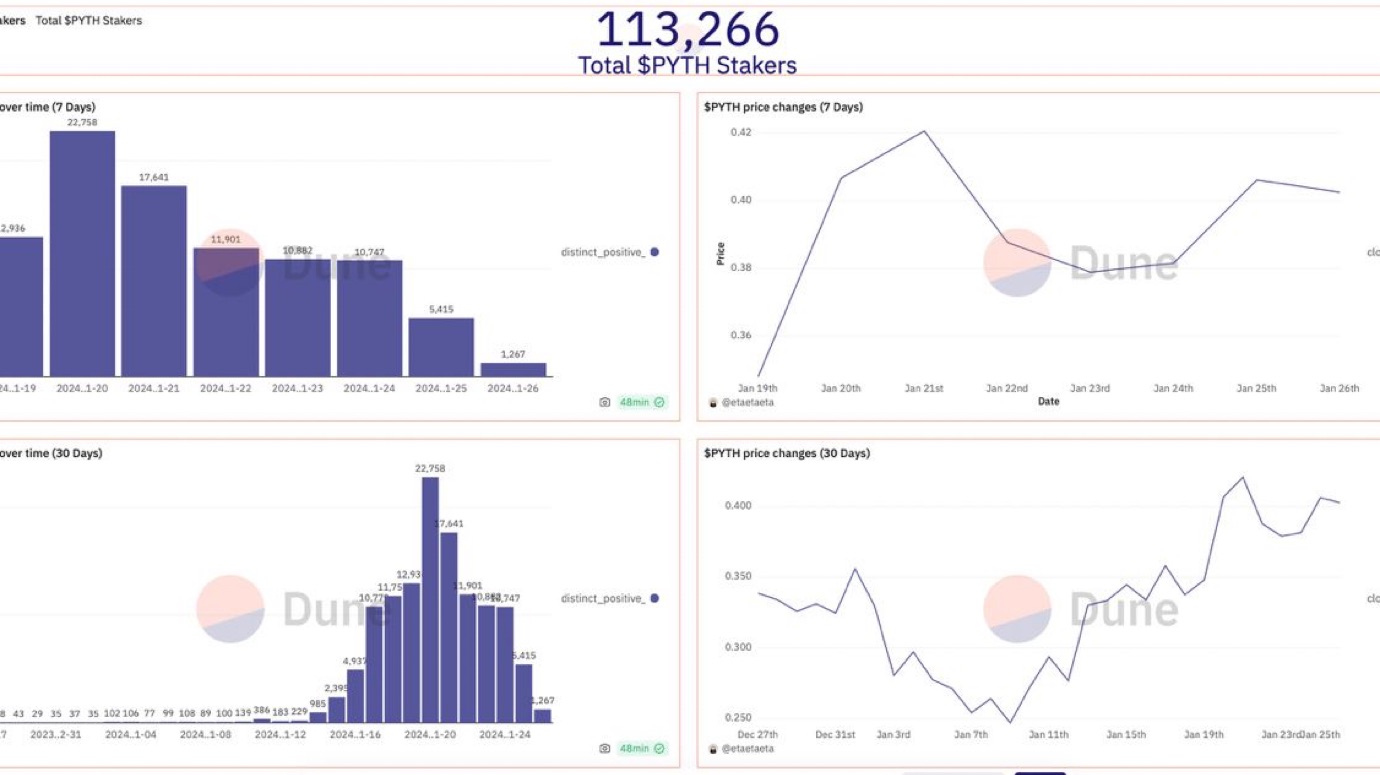Click the camera screenshot icon on the 7 Days stakers chart
This screenshot has width=1380, height=775.
pos(604,402)
